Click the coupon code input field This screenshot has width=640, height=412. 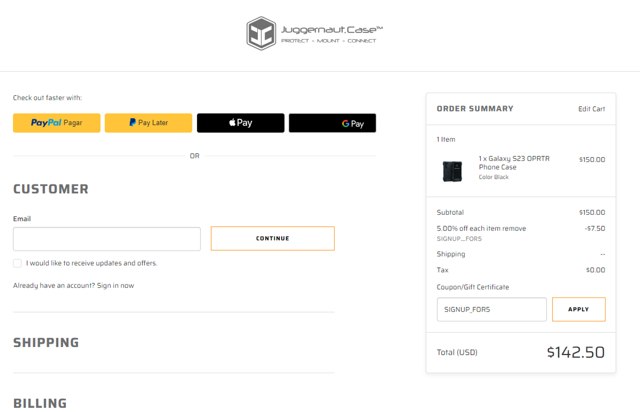click(491, 310)
